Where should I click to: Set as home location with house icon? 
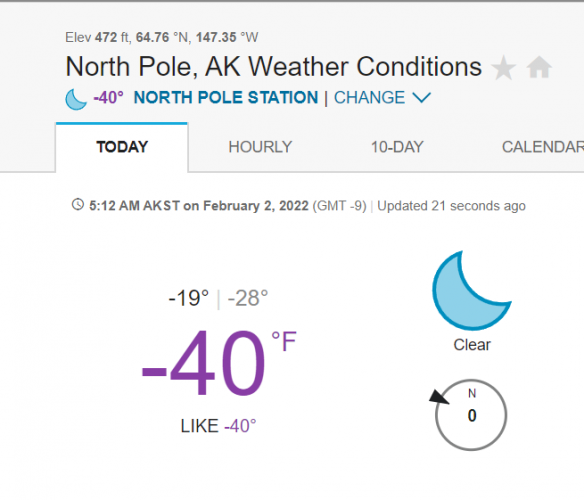pos(539,67)
